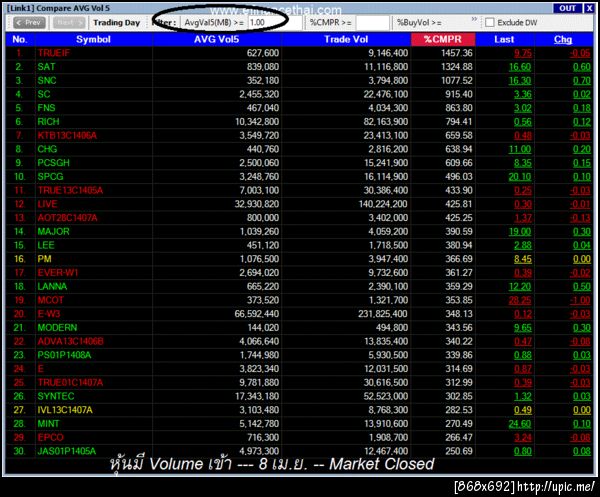
Task: Click MINT last price 24.60
Action: [520, 424]
